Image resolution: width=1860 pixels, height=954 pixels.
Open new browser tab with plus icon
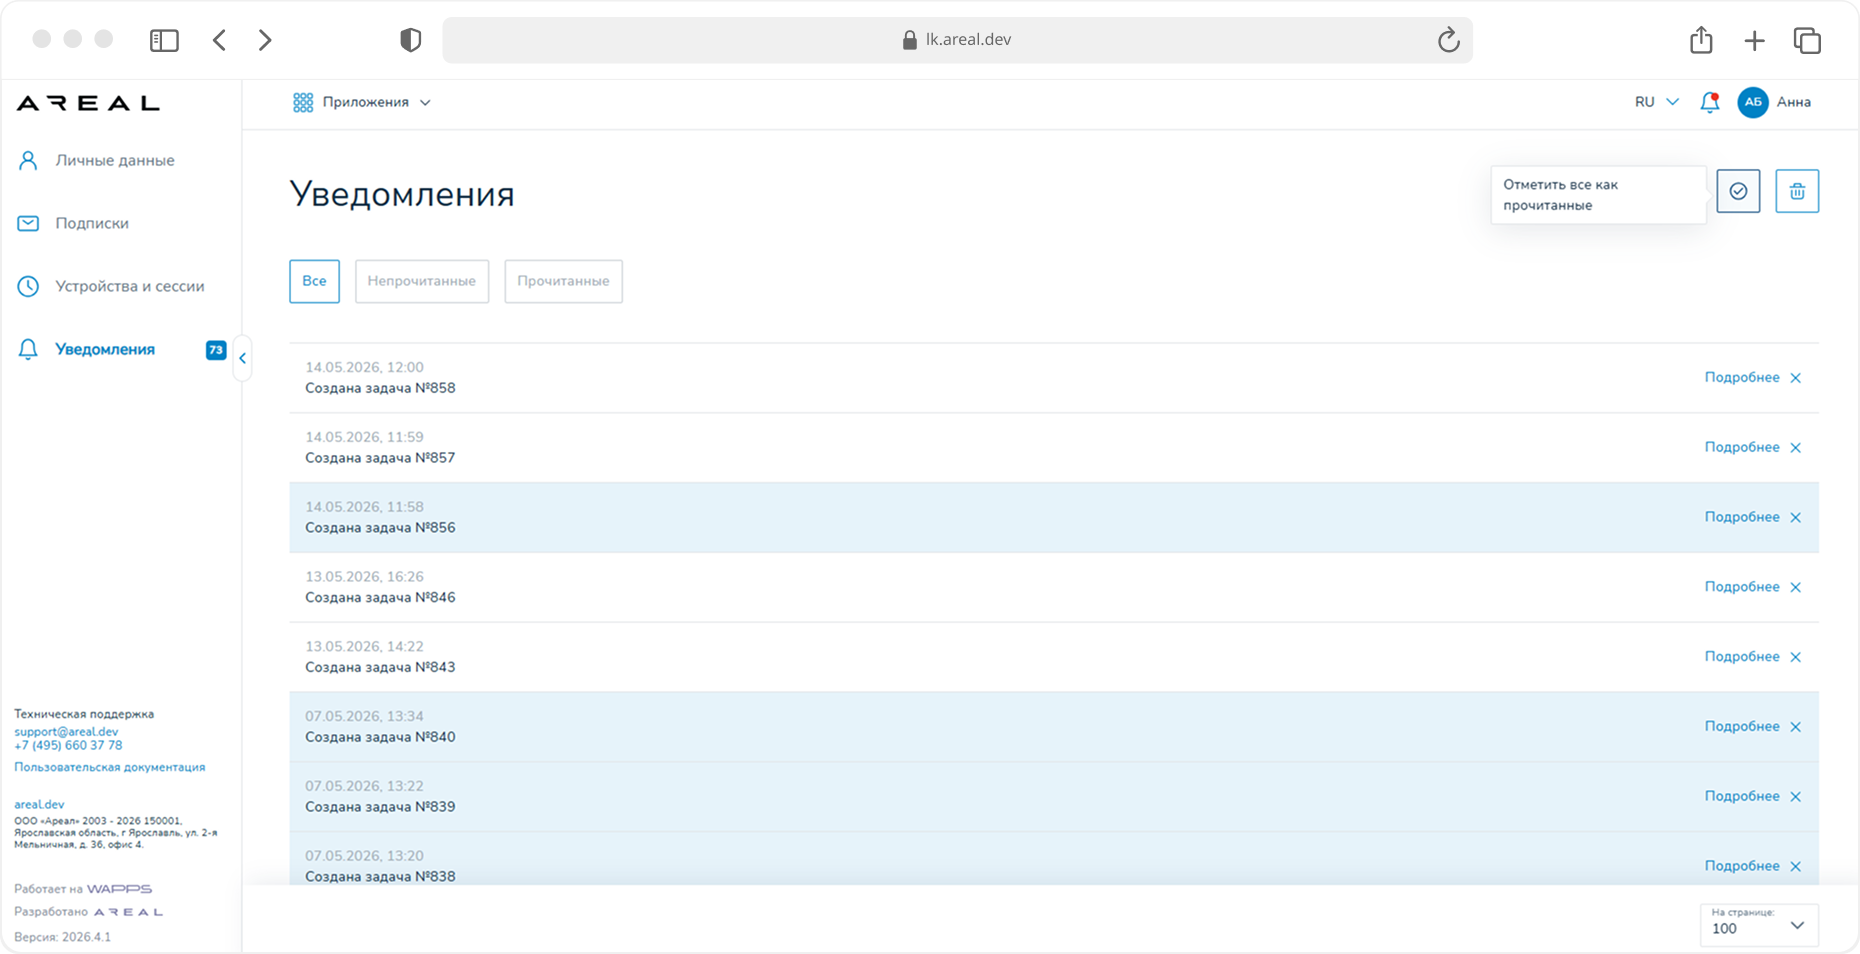tap(1754, 40)
